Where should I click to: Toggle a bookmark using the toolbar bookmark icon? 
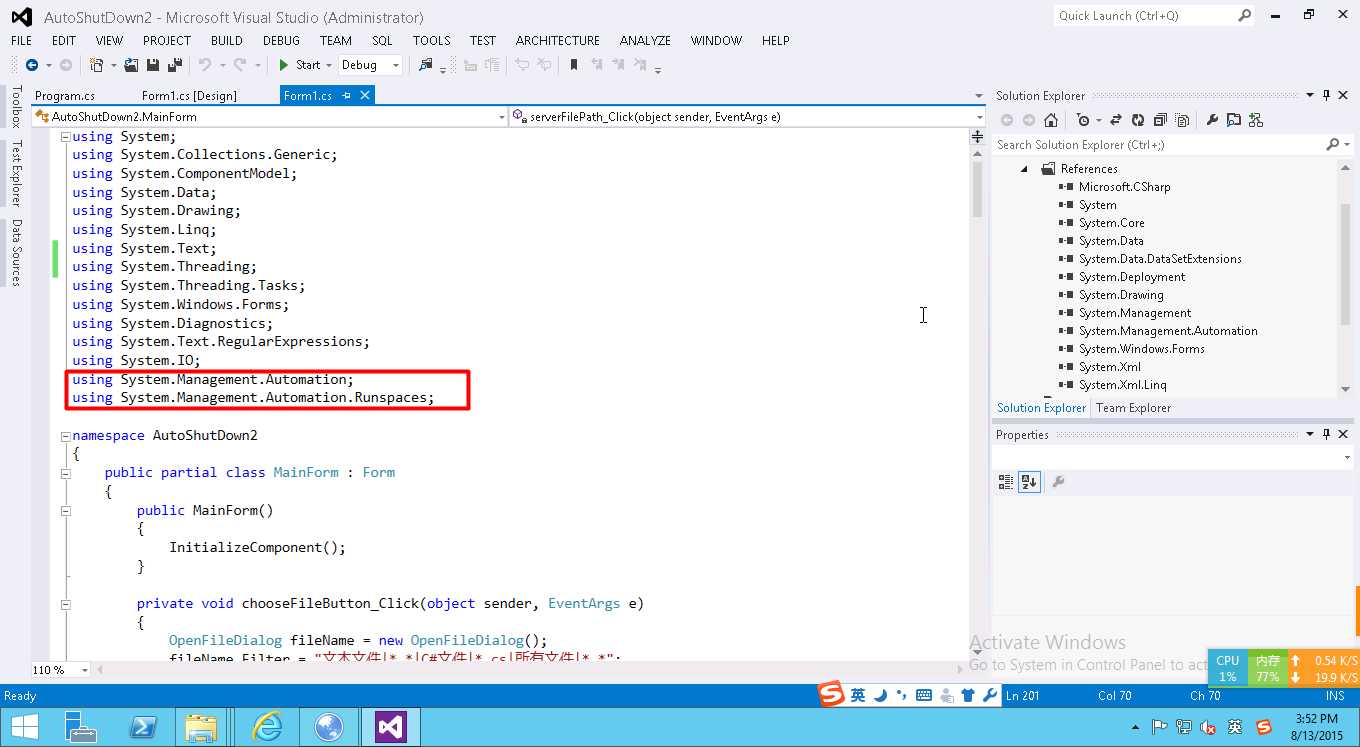[x=574, y=65]
